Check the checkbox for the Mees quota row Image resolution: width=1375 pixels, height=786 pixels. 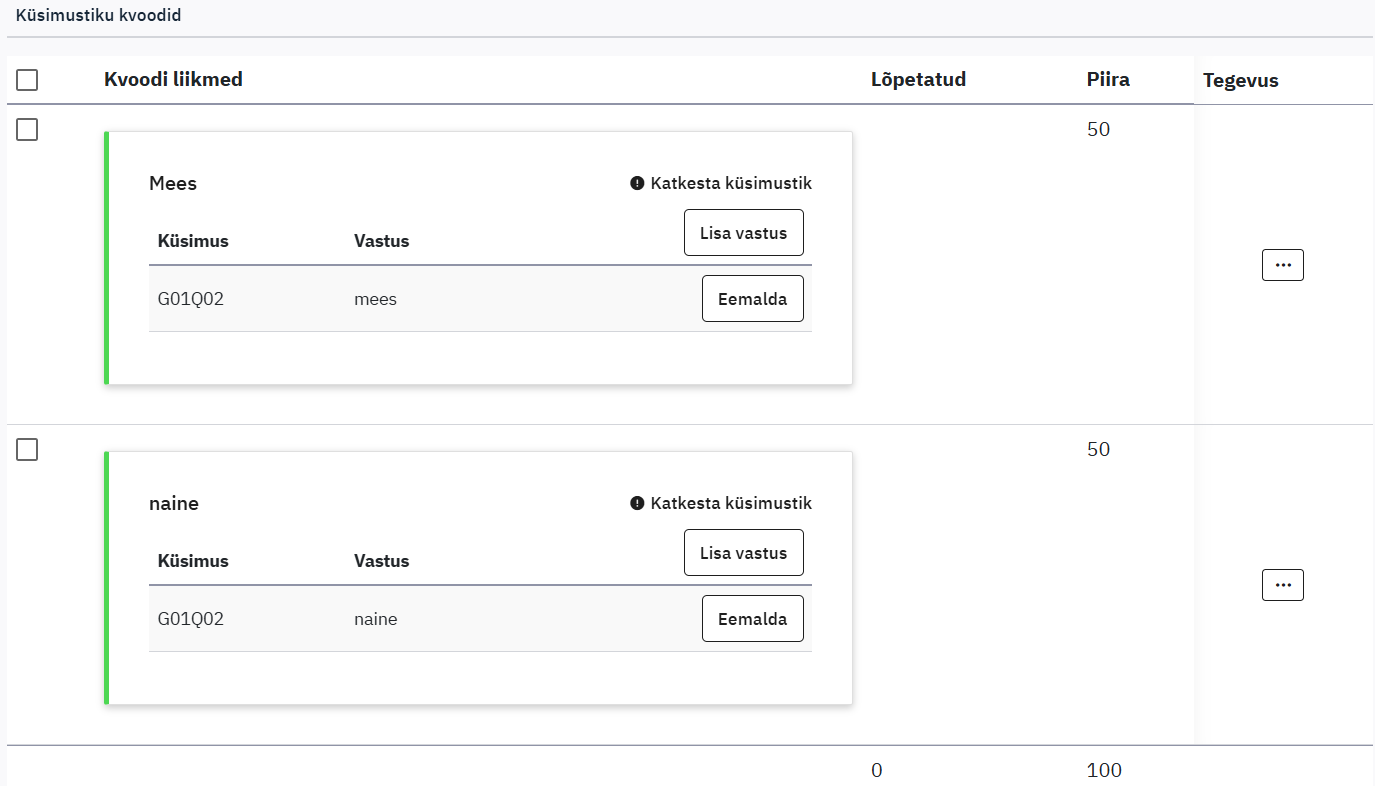(27, 130)
